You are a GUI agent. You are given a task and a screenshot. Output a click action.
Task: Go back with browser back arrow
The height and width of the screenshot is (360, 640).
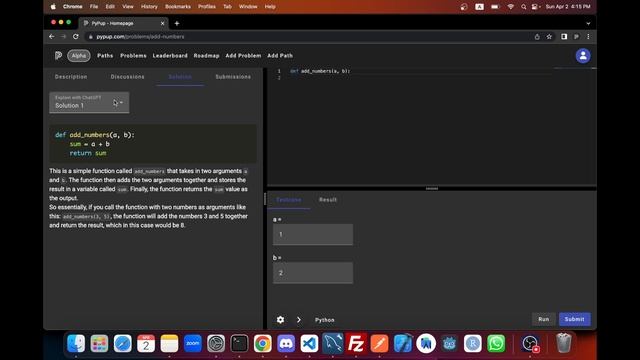(x=51, y=36)
